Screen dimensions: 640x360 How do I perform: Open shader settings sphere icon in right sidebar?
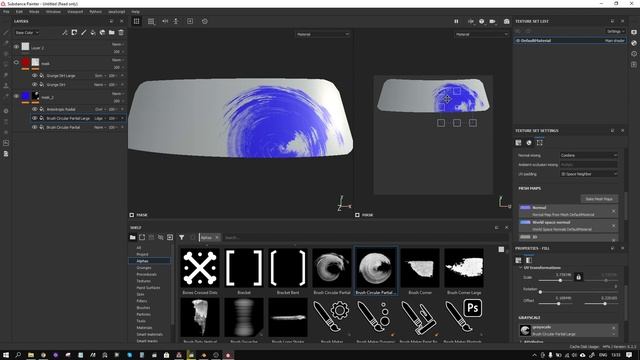coord(634,42)
